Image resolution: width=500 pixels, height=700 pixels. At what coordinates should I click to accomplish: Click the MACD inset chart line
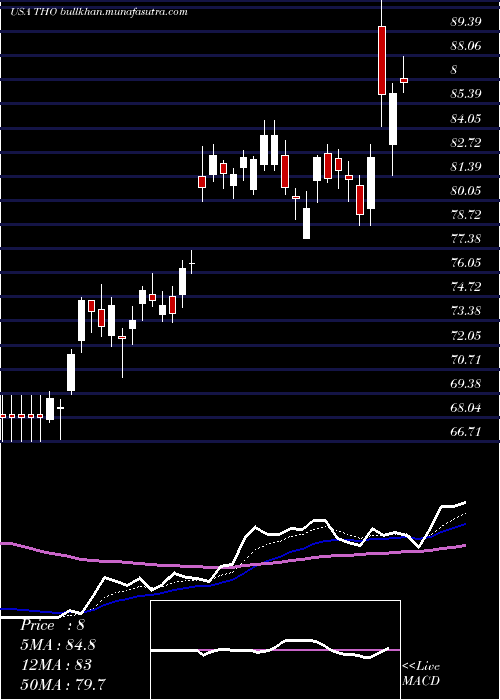(x=270, y=650)
